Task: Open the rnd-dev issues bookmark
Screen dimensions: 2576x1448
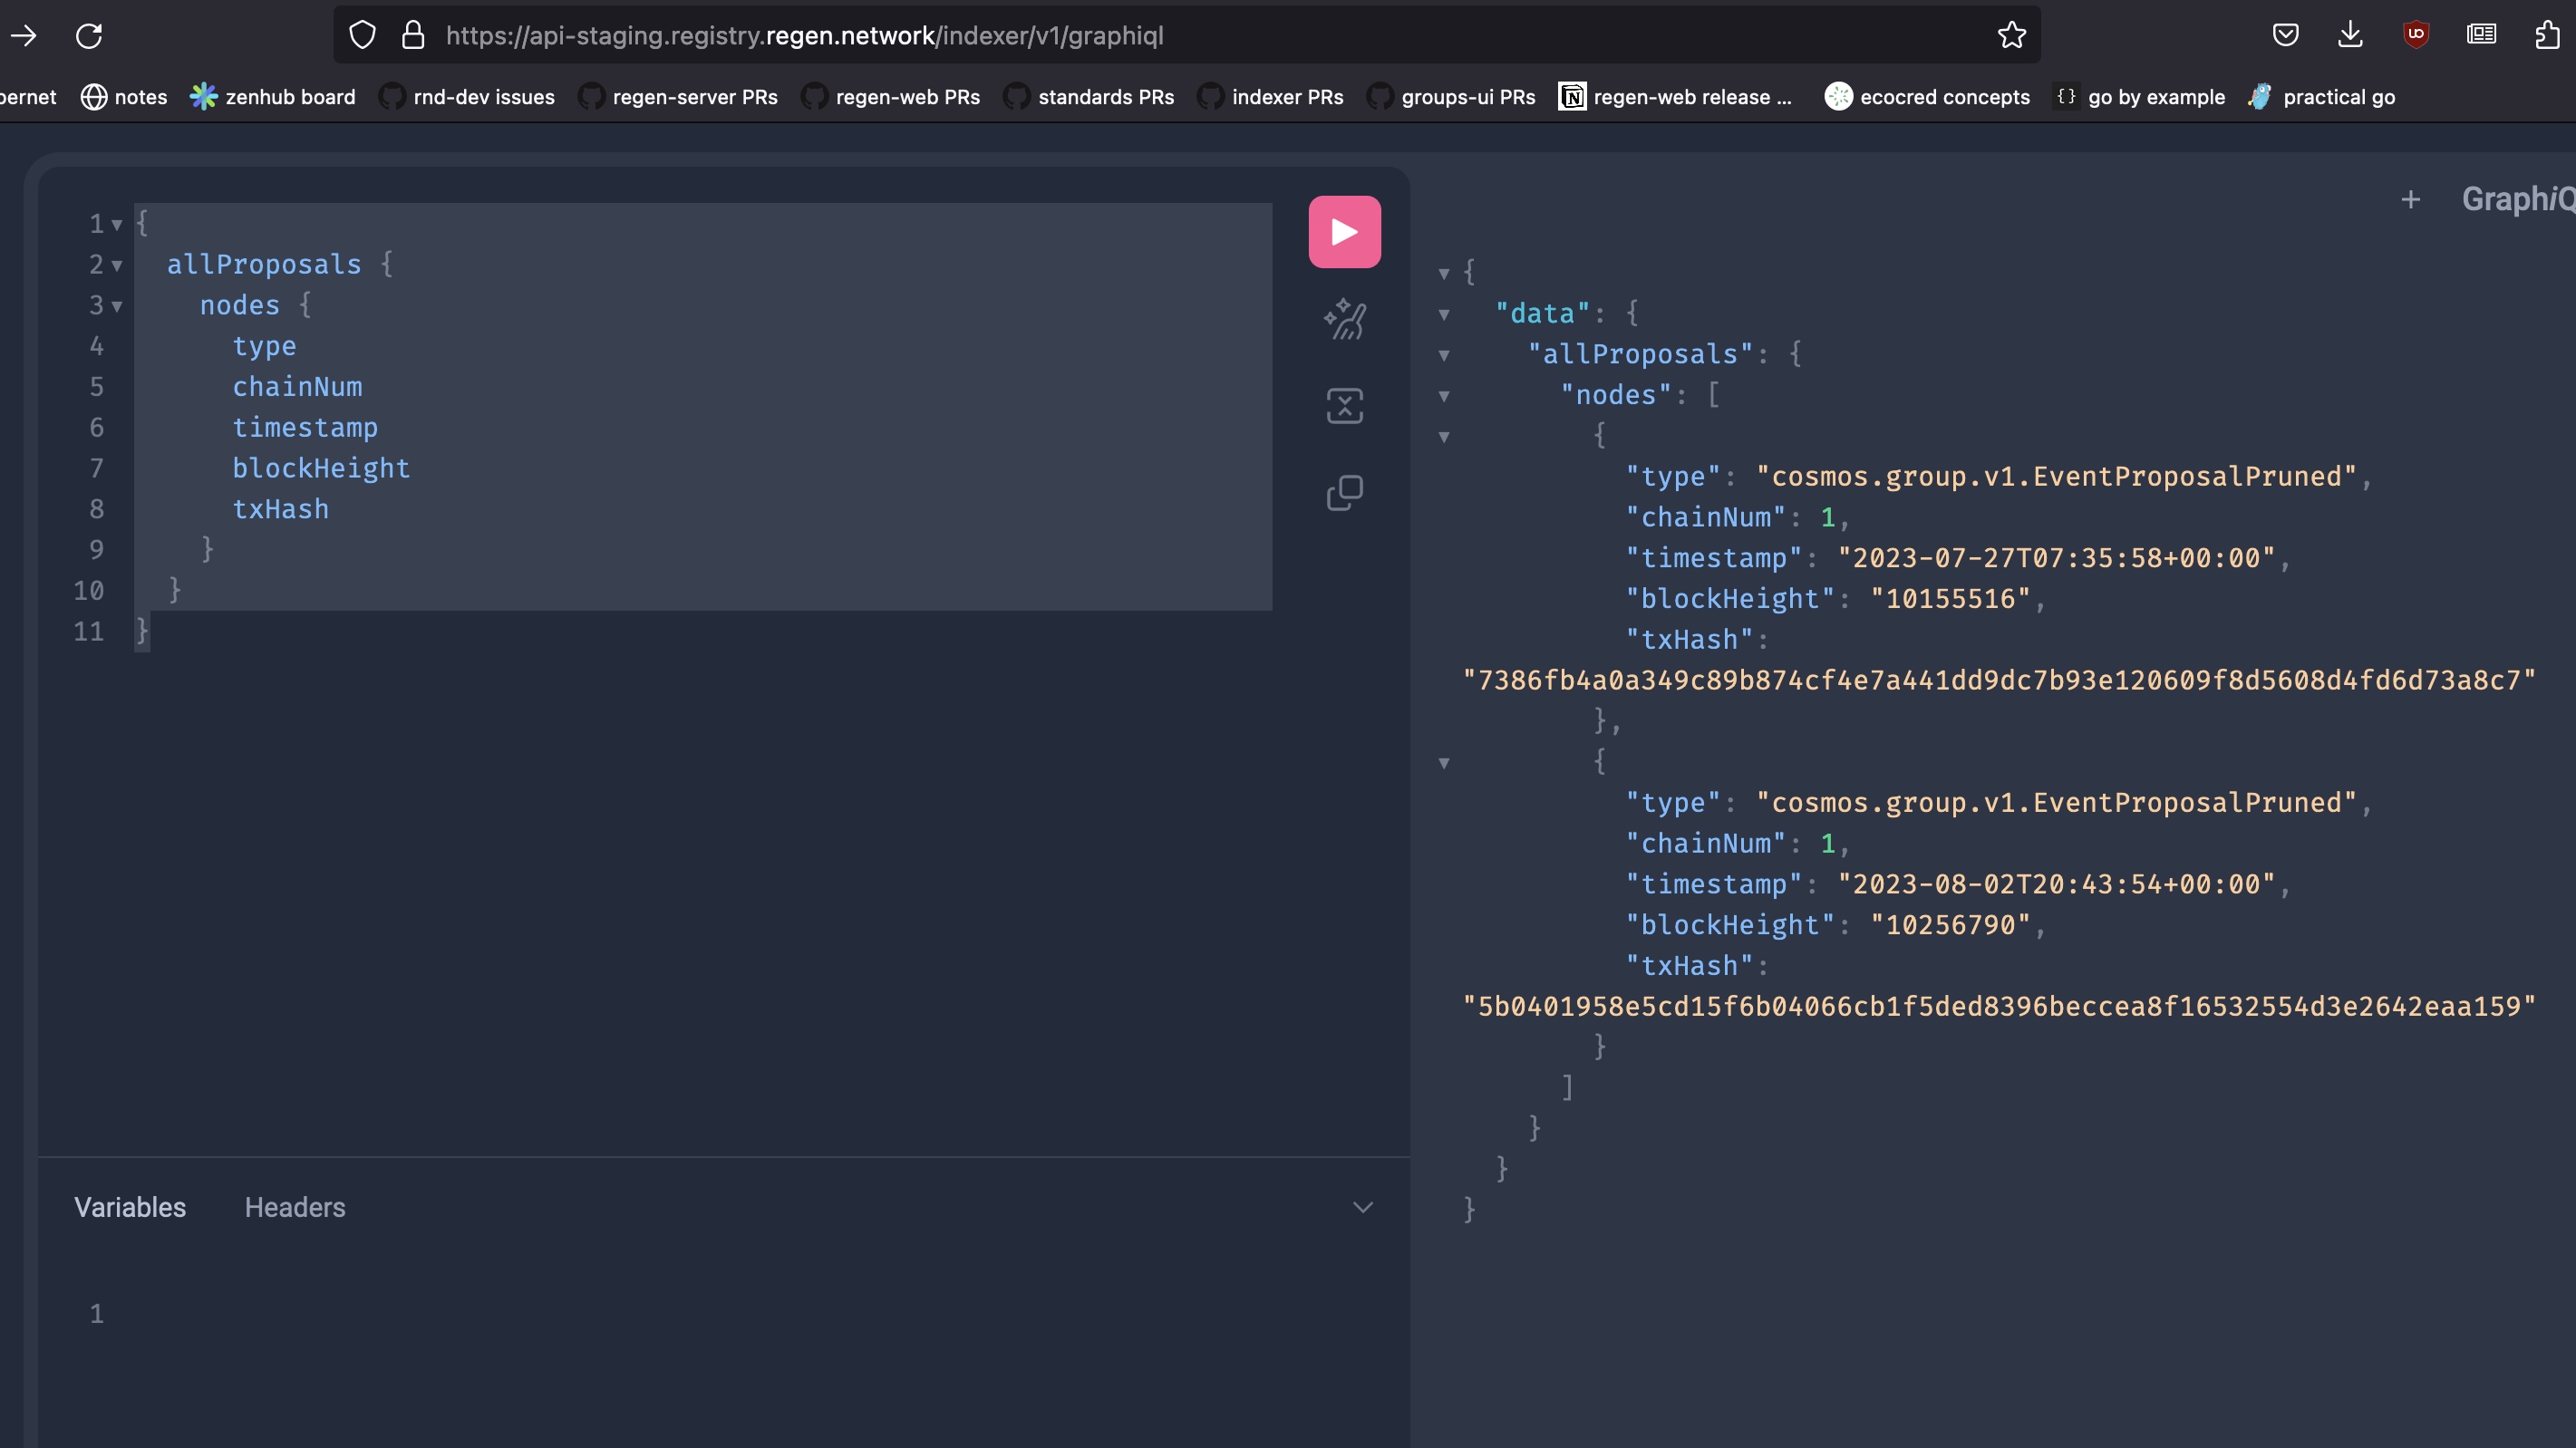Action: coord(466,97)
